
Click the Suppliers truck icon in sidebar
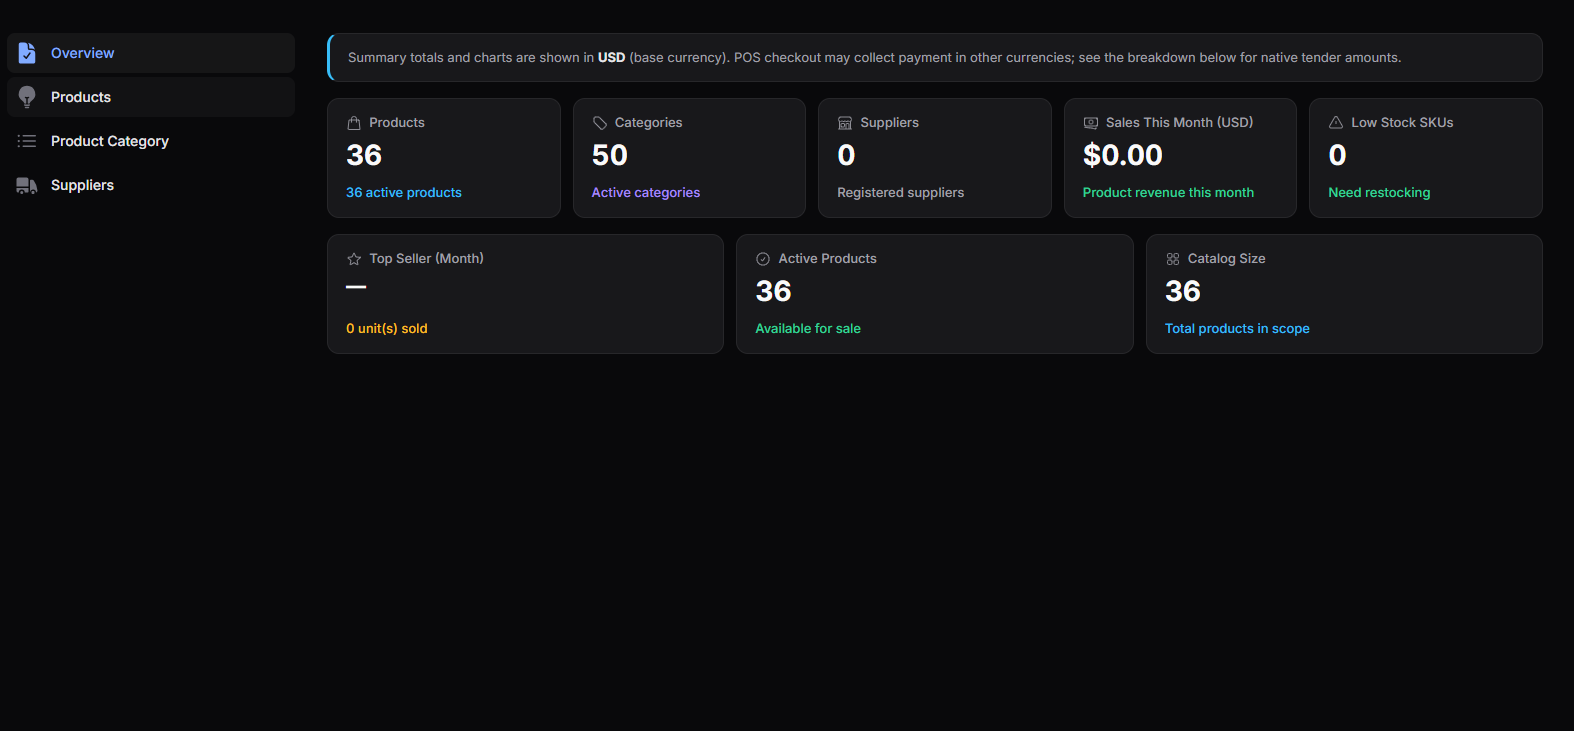[x=27, y=185]
